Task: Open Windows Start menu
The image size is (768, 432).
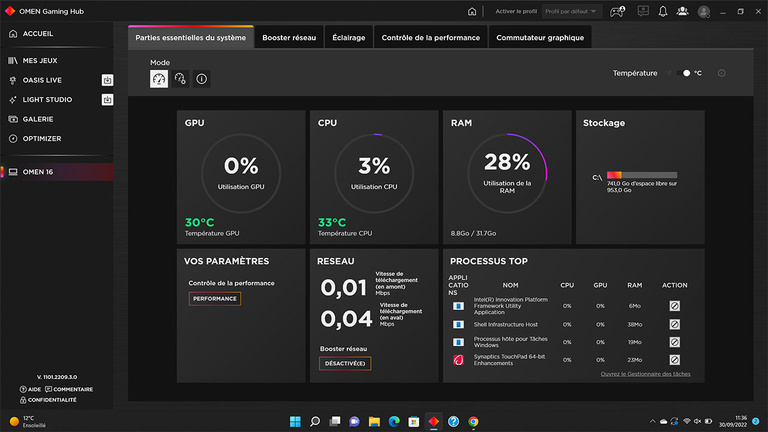Action: (295, 421)
